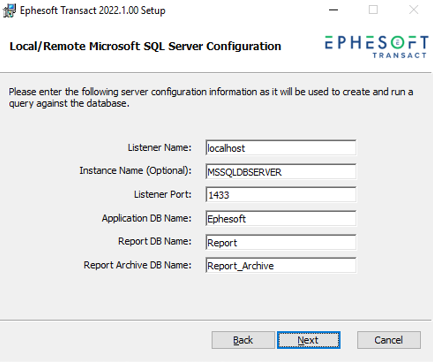Image resolution: width=433 pixels, height=362 pixels.
Task: Click the Ephesoft Transact logo
Action: click(x=376, y=47)
